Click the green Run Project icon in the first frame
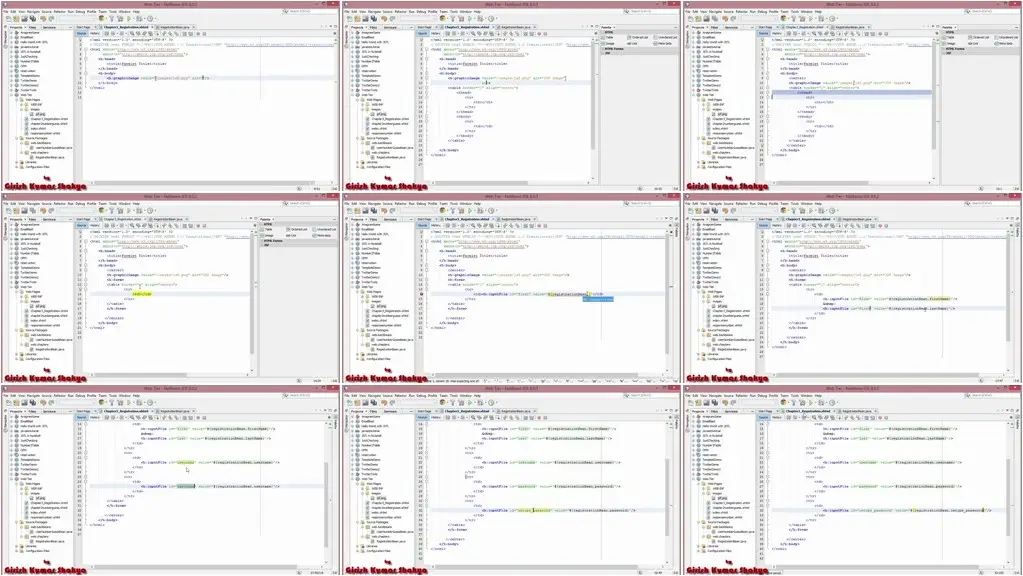This screenshot has height=576, width=1023. (129, 18)
